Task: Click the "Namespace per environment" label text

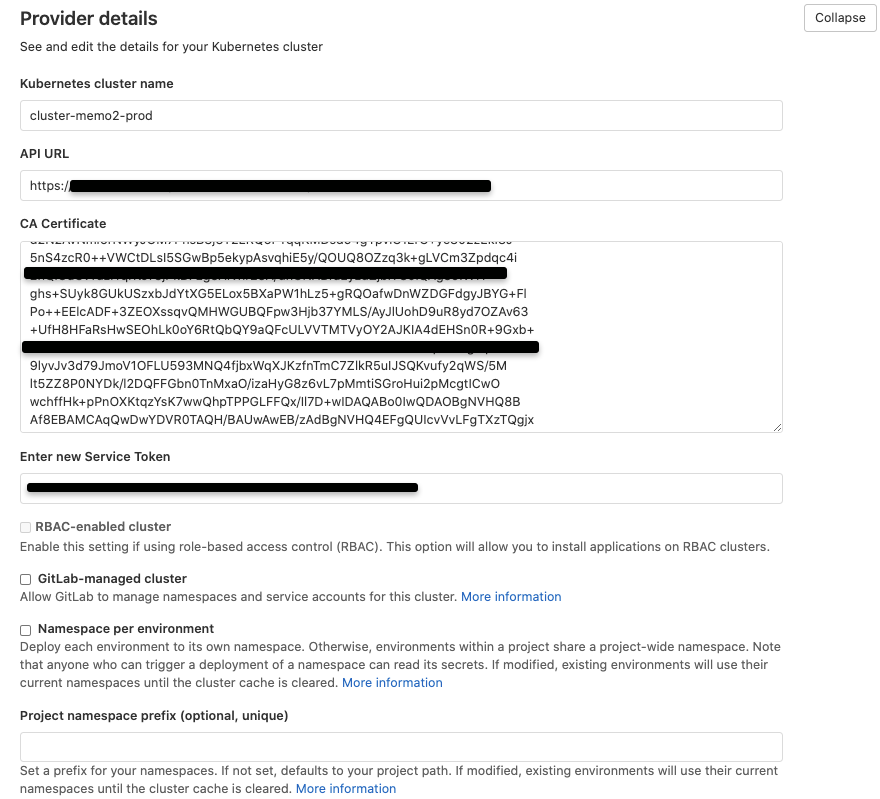Action: (126, 629)
